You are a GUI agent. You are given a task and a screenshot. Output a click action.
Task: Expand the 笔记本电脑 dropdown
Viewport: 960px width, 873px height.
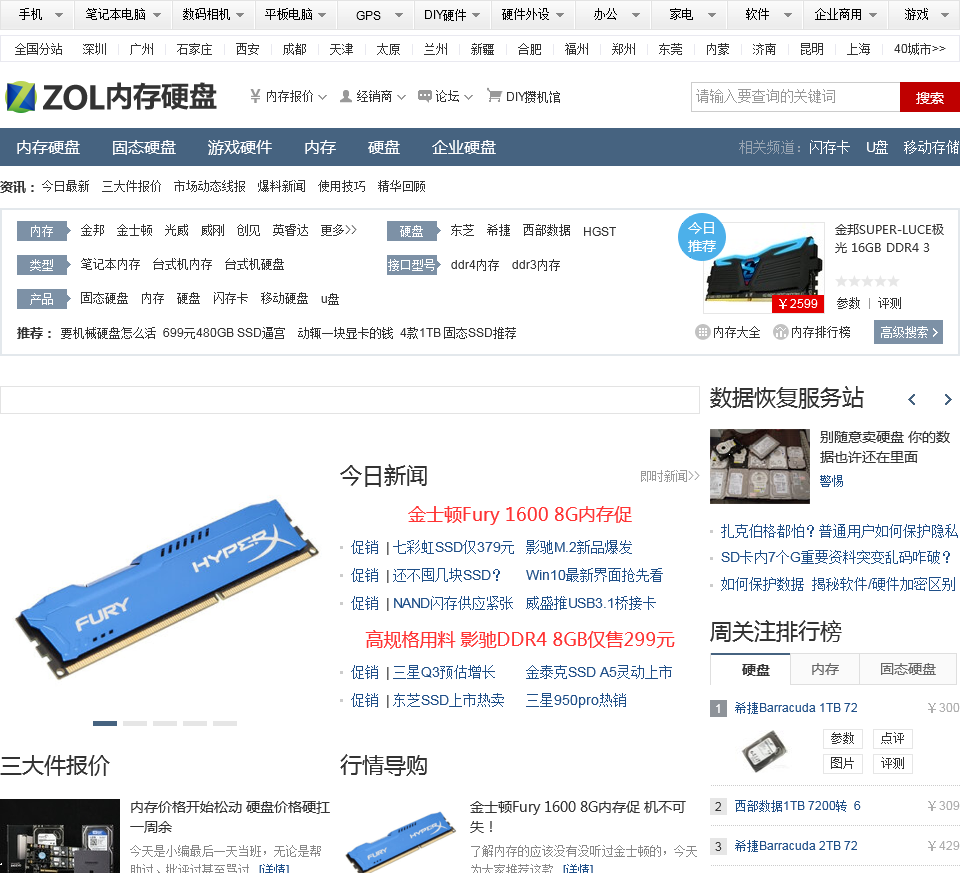click(157, 15)
